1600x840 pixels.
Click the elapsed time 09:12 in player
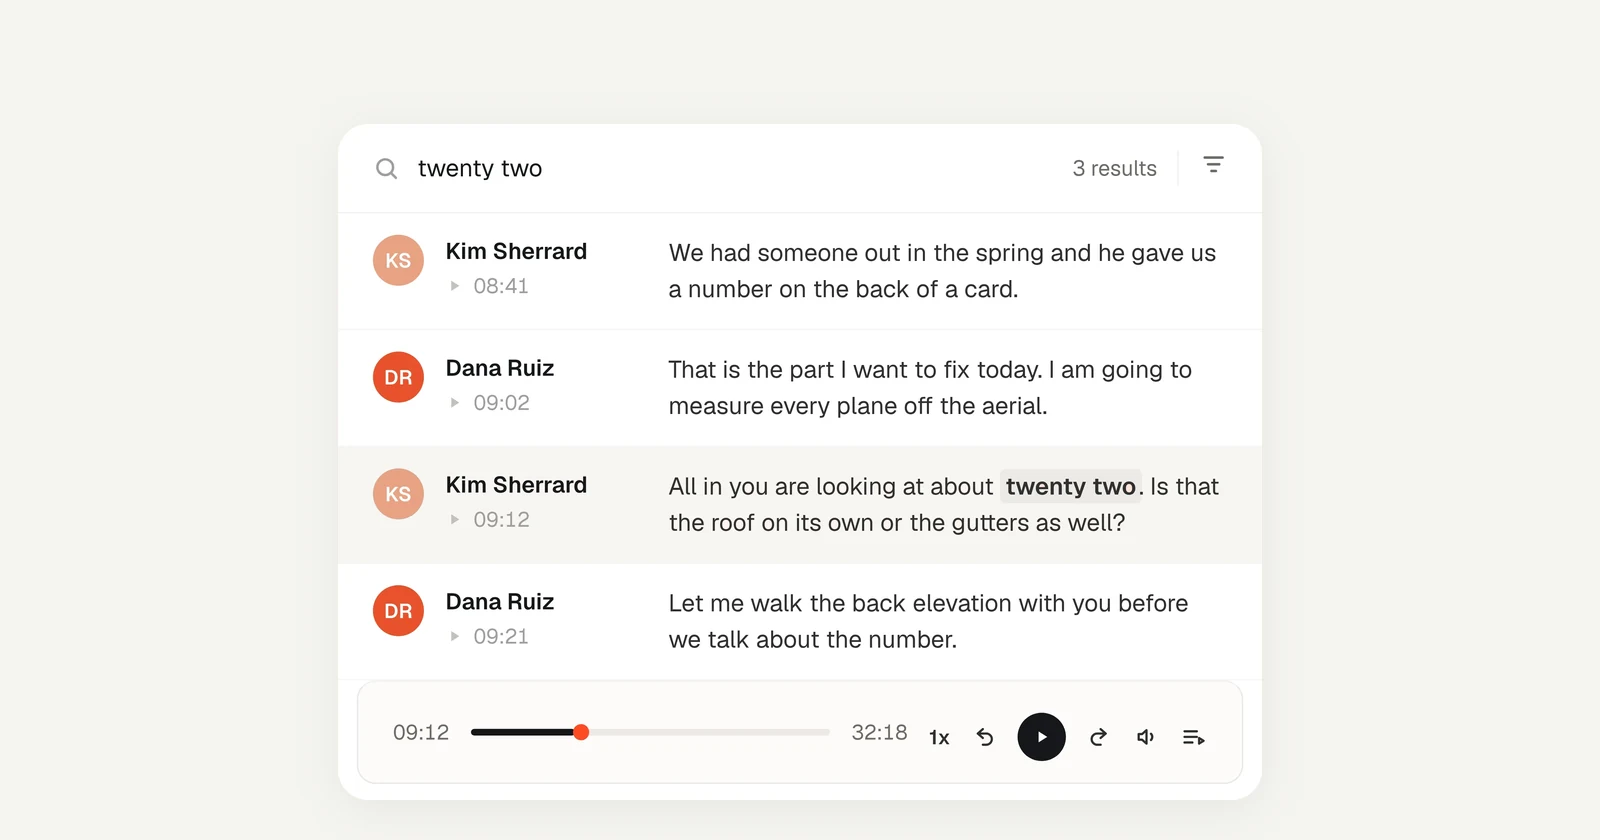(x=421, y=732)
